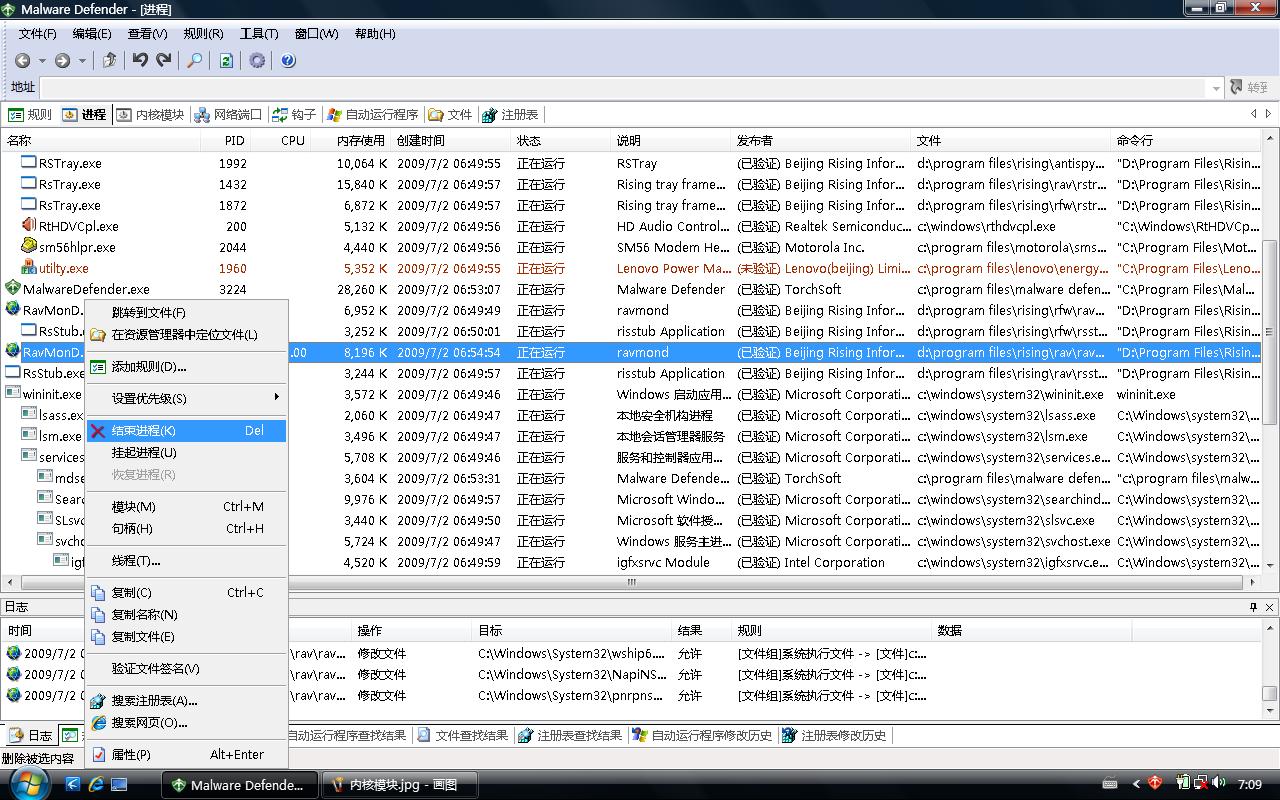Click the Undo arrow toolbar icon

point(140,61)
